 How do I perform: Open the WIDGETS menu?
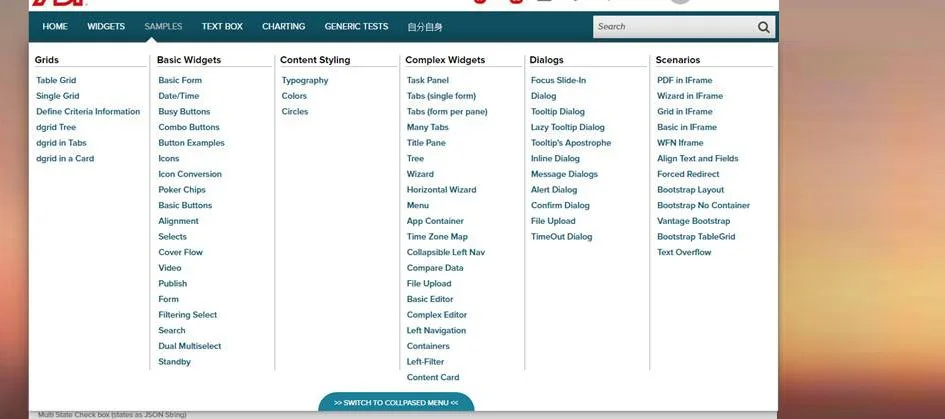coord(106,27)
